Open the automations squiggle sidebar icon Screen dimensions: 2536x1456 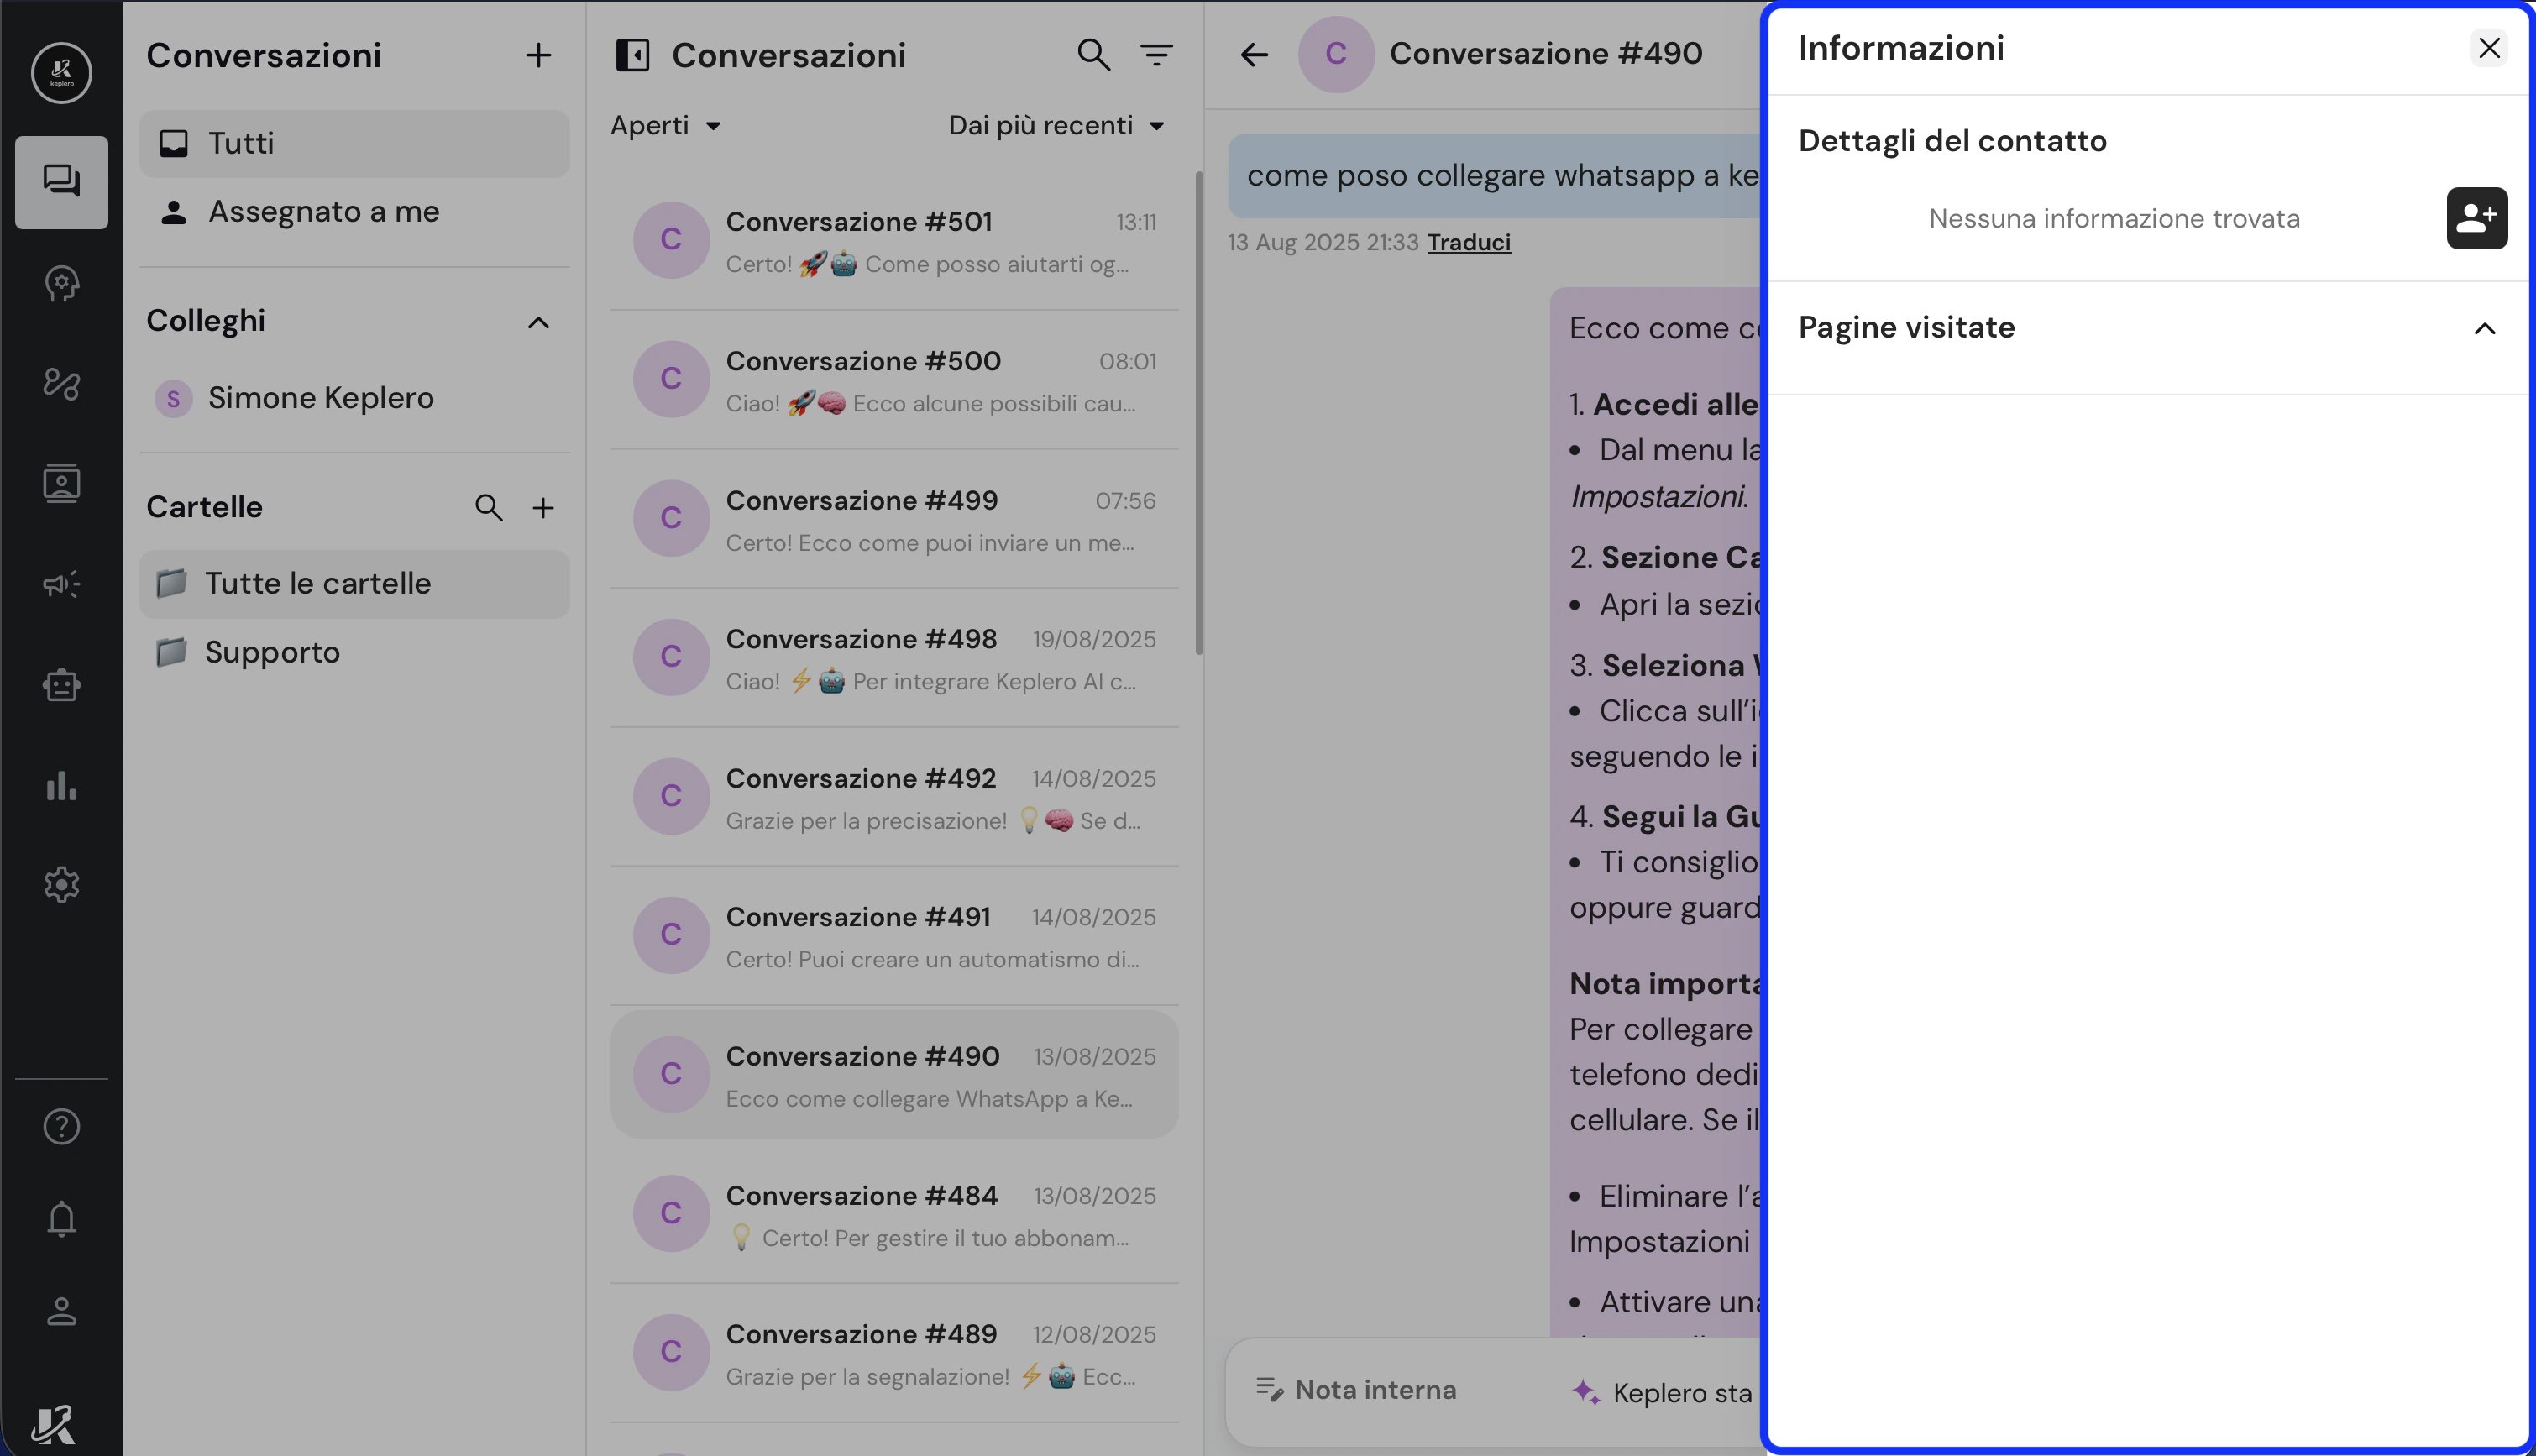coord(61,383)
